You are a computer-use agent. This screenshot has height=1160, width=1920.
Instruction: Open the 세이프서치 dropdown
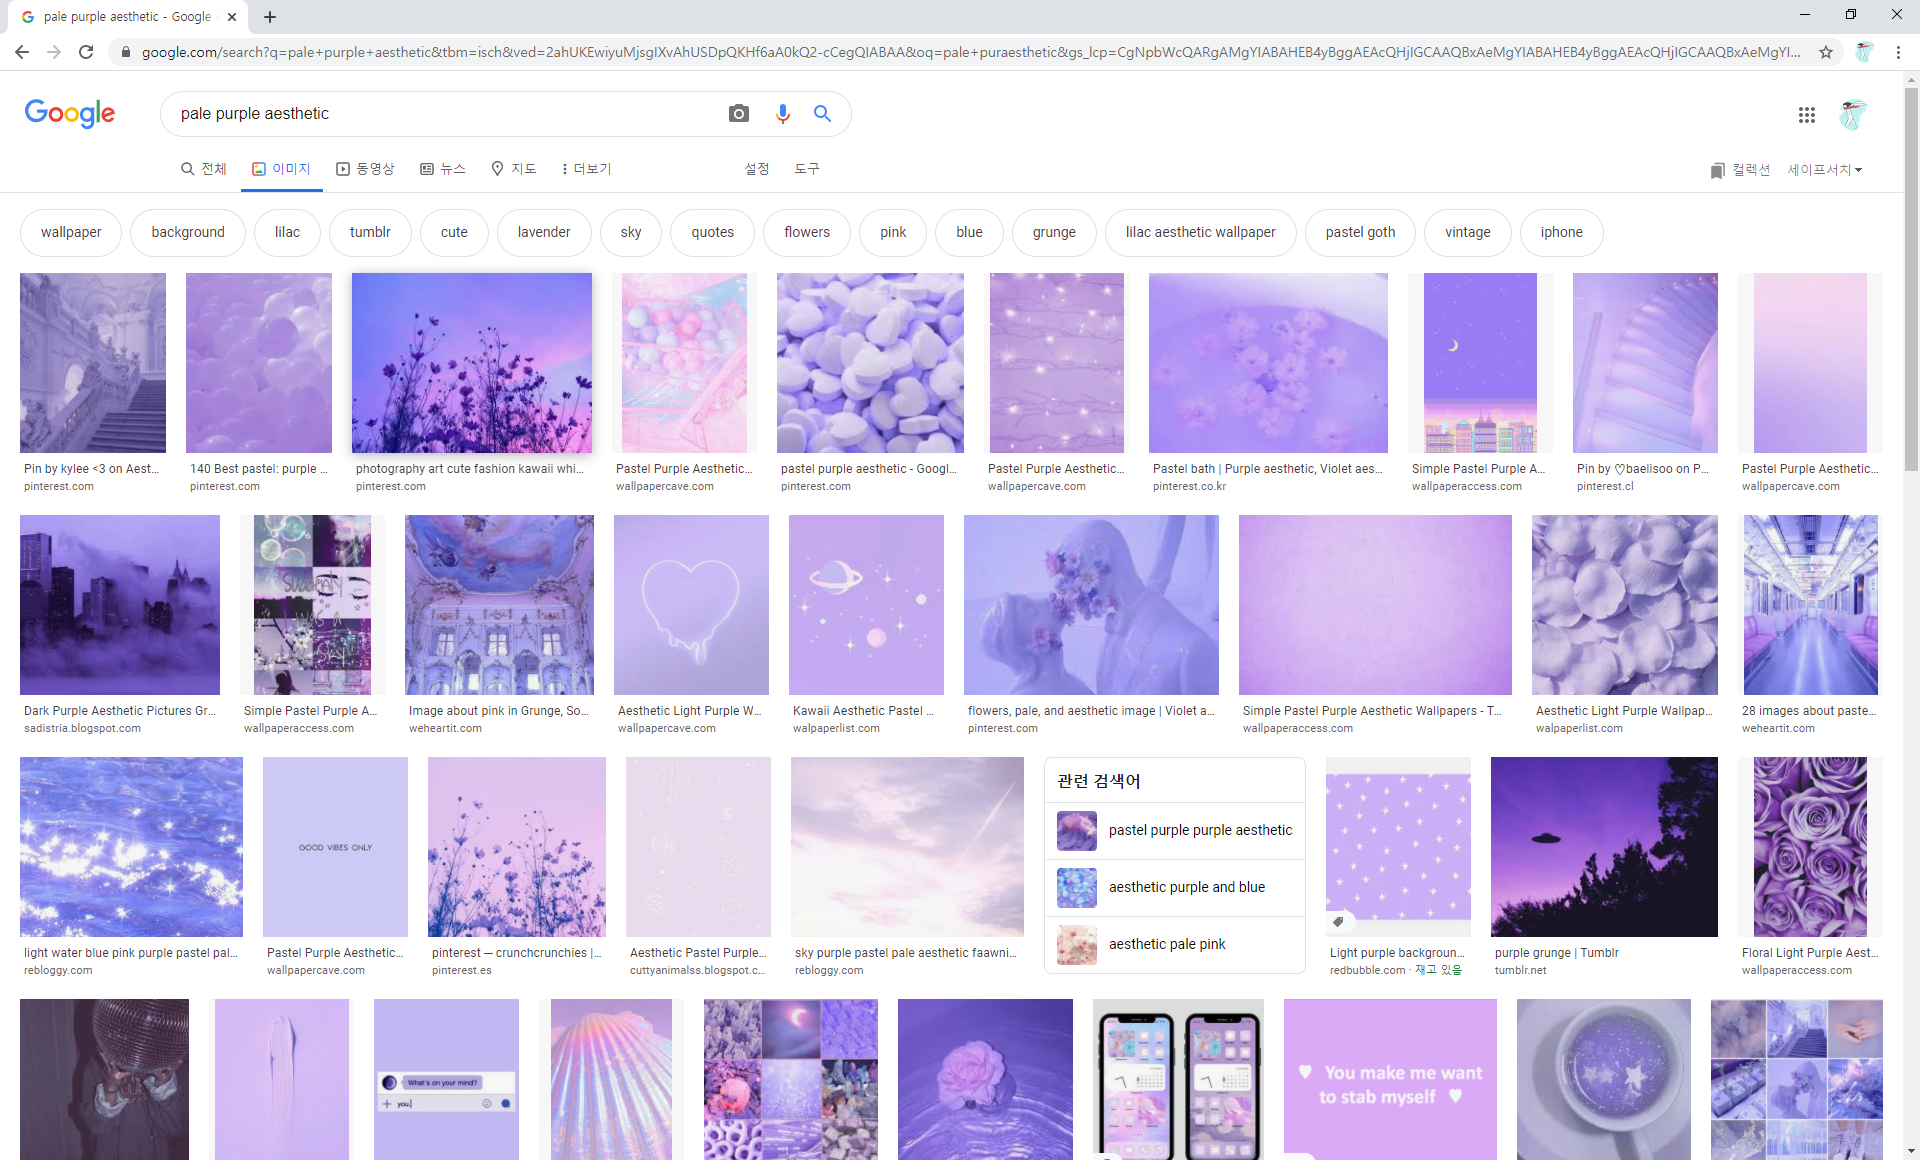[x=1824, y=170]
